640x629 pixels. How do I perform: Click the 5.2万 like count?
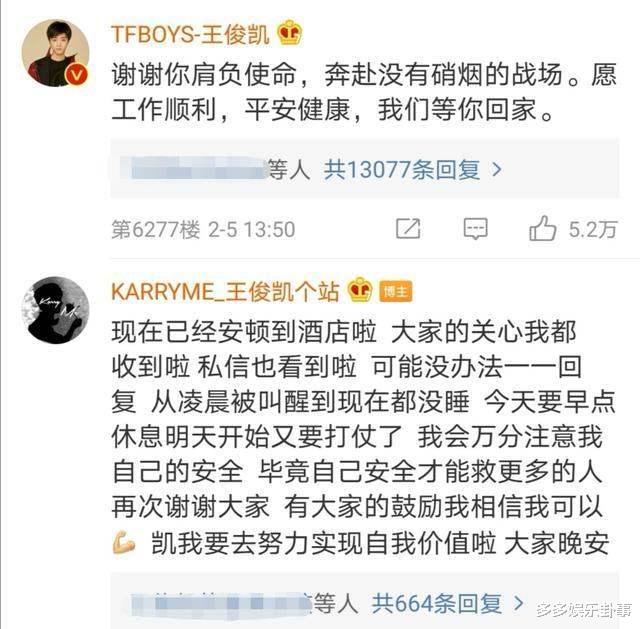coord(593,229)
